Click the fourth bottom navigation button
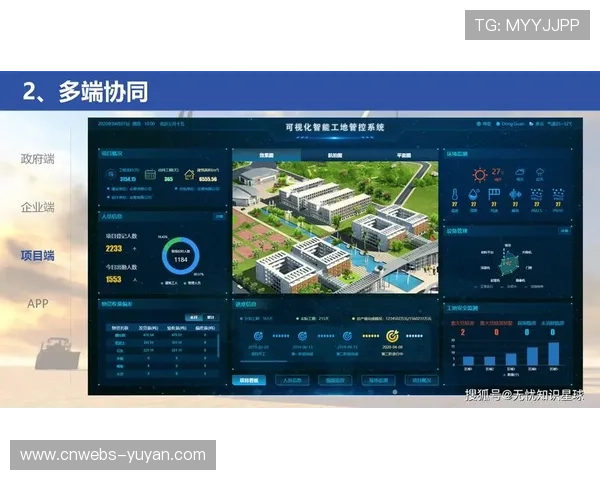Screen dimensions: 600x480 [378, 380]
